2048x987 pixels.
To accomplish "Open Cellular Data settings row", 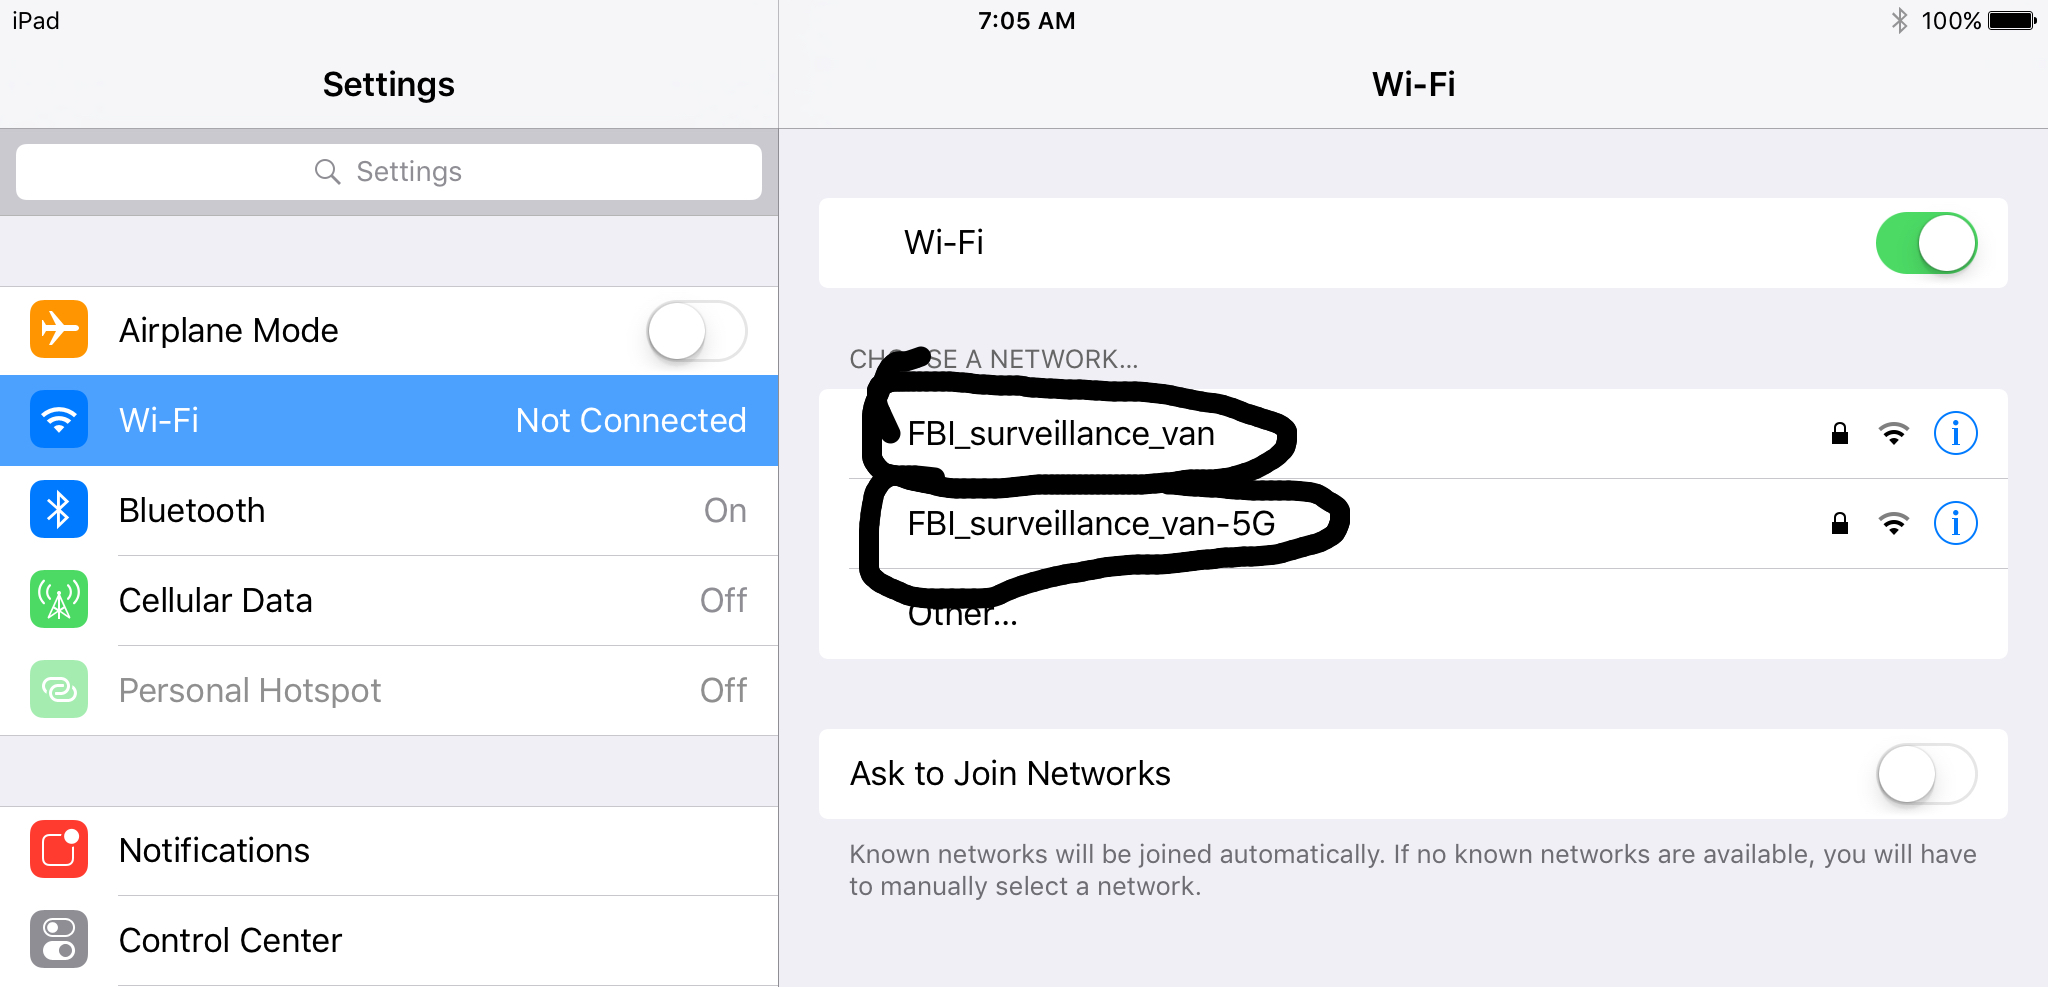I will click(389, 600).
